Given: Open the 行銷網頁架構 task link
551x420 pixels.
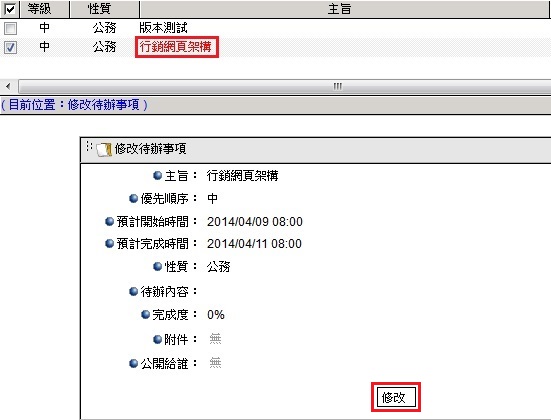Looking at the screenshot, I should (x=176, y=47).
